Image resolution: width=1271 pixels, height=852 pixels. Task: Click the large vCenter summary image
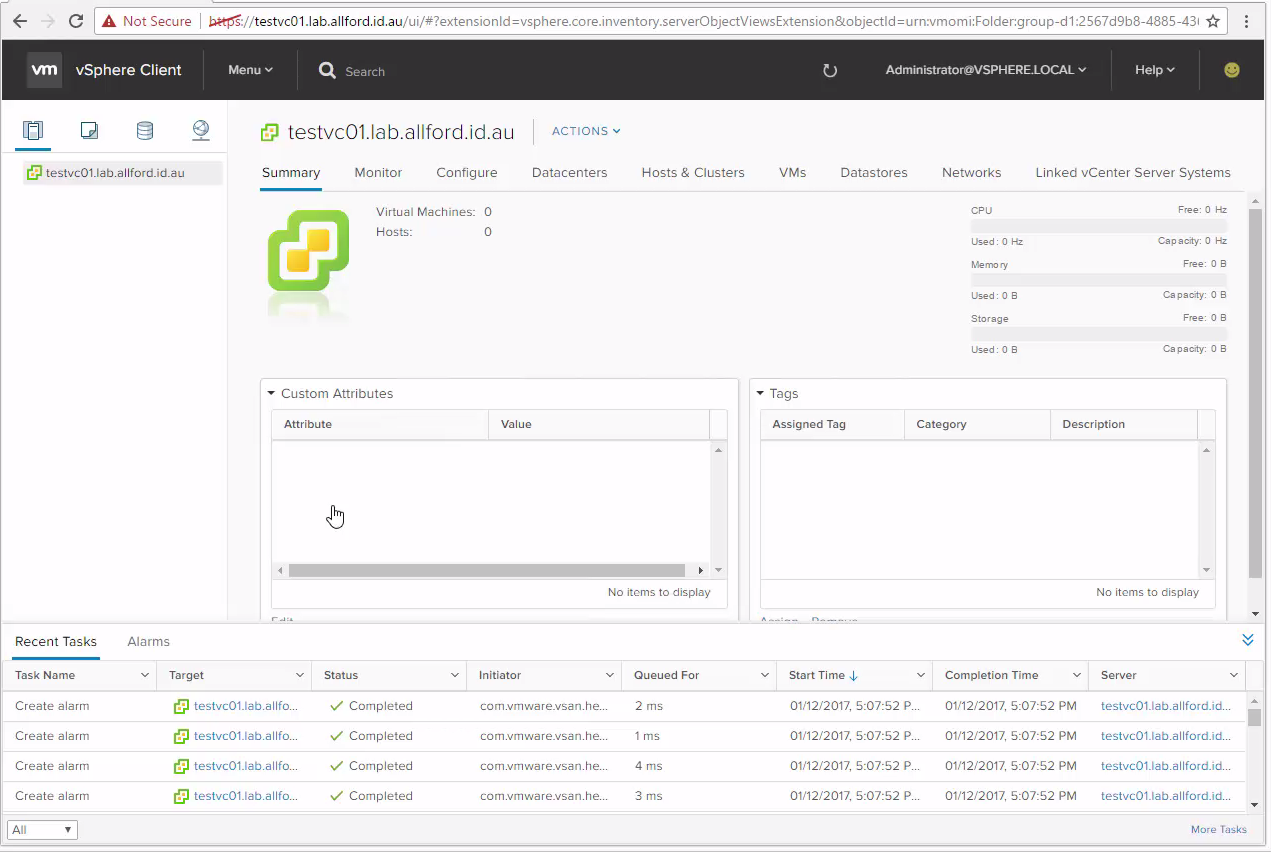click(x=308, y=251)
